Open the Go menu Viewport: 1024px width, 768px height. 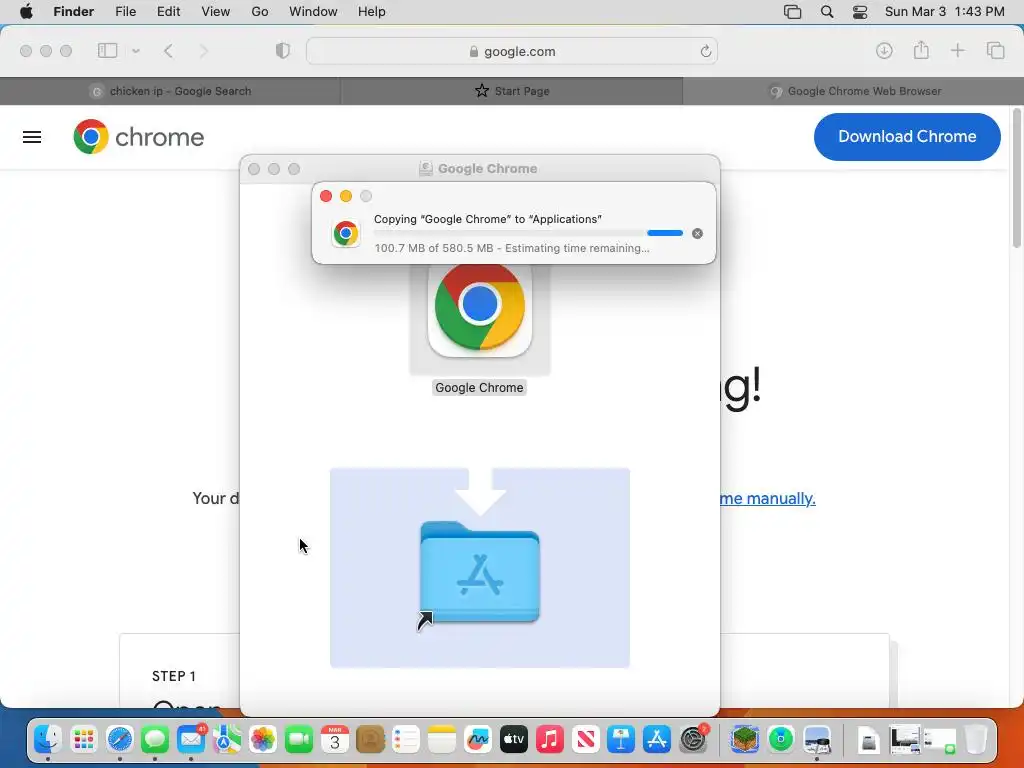260,12
